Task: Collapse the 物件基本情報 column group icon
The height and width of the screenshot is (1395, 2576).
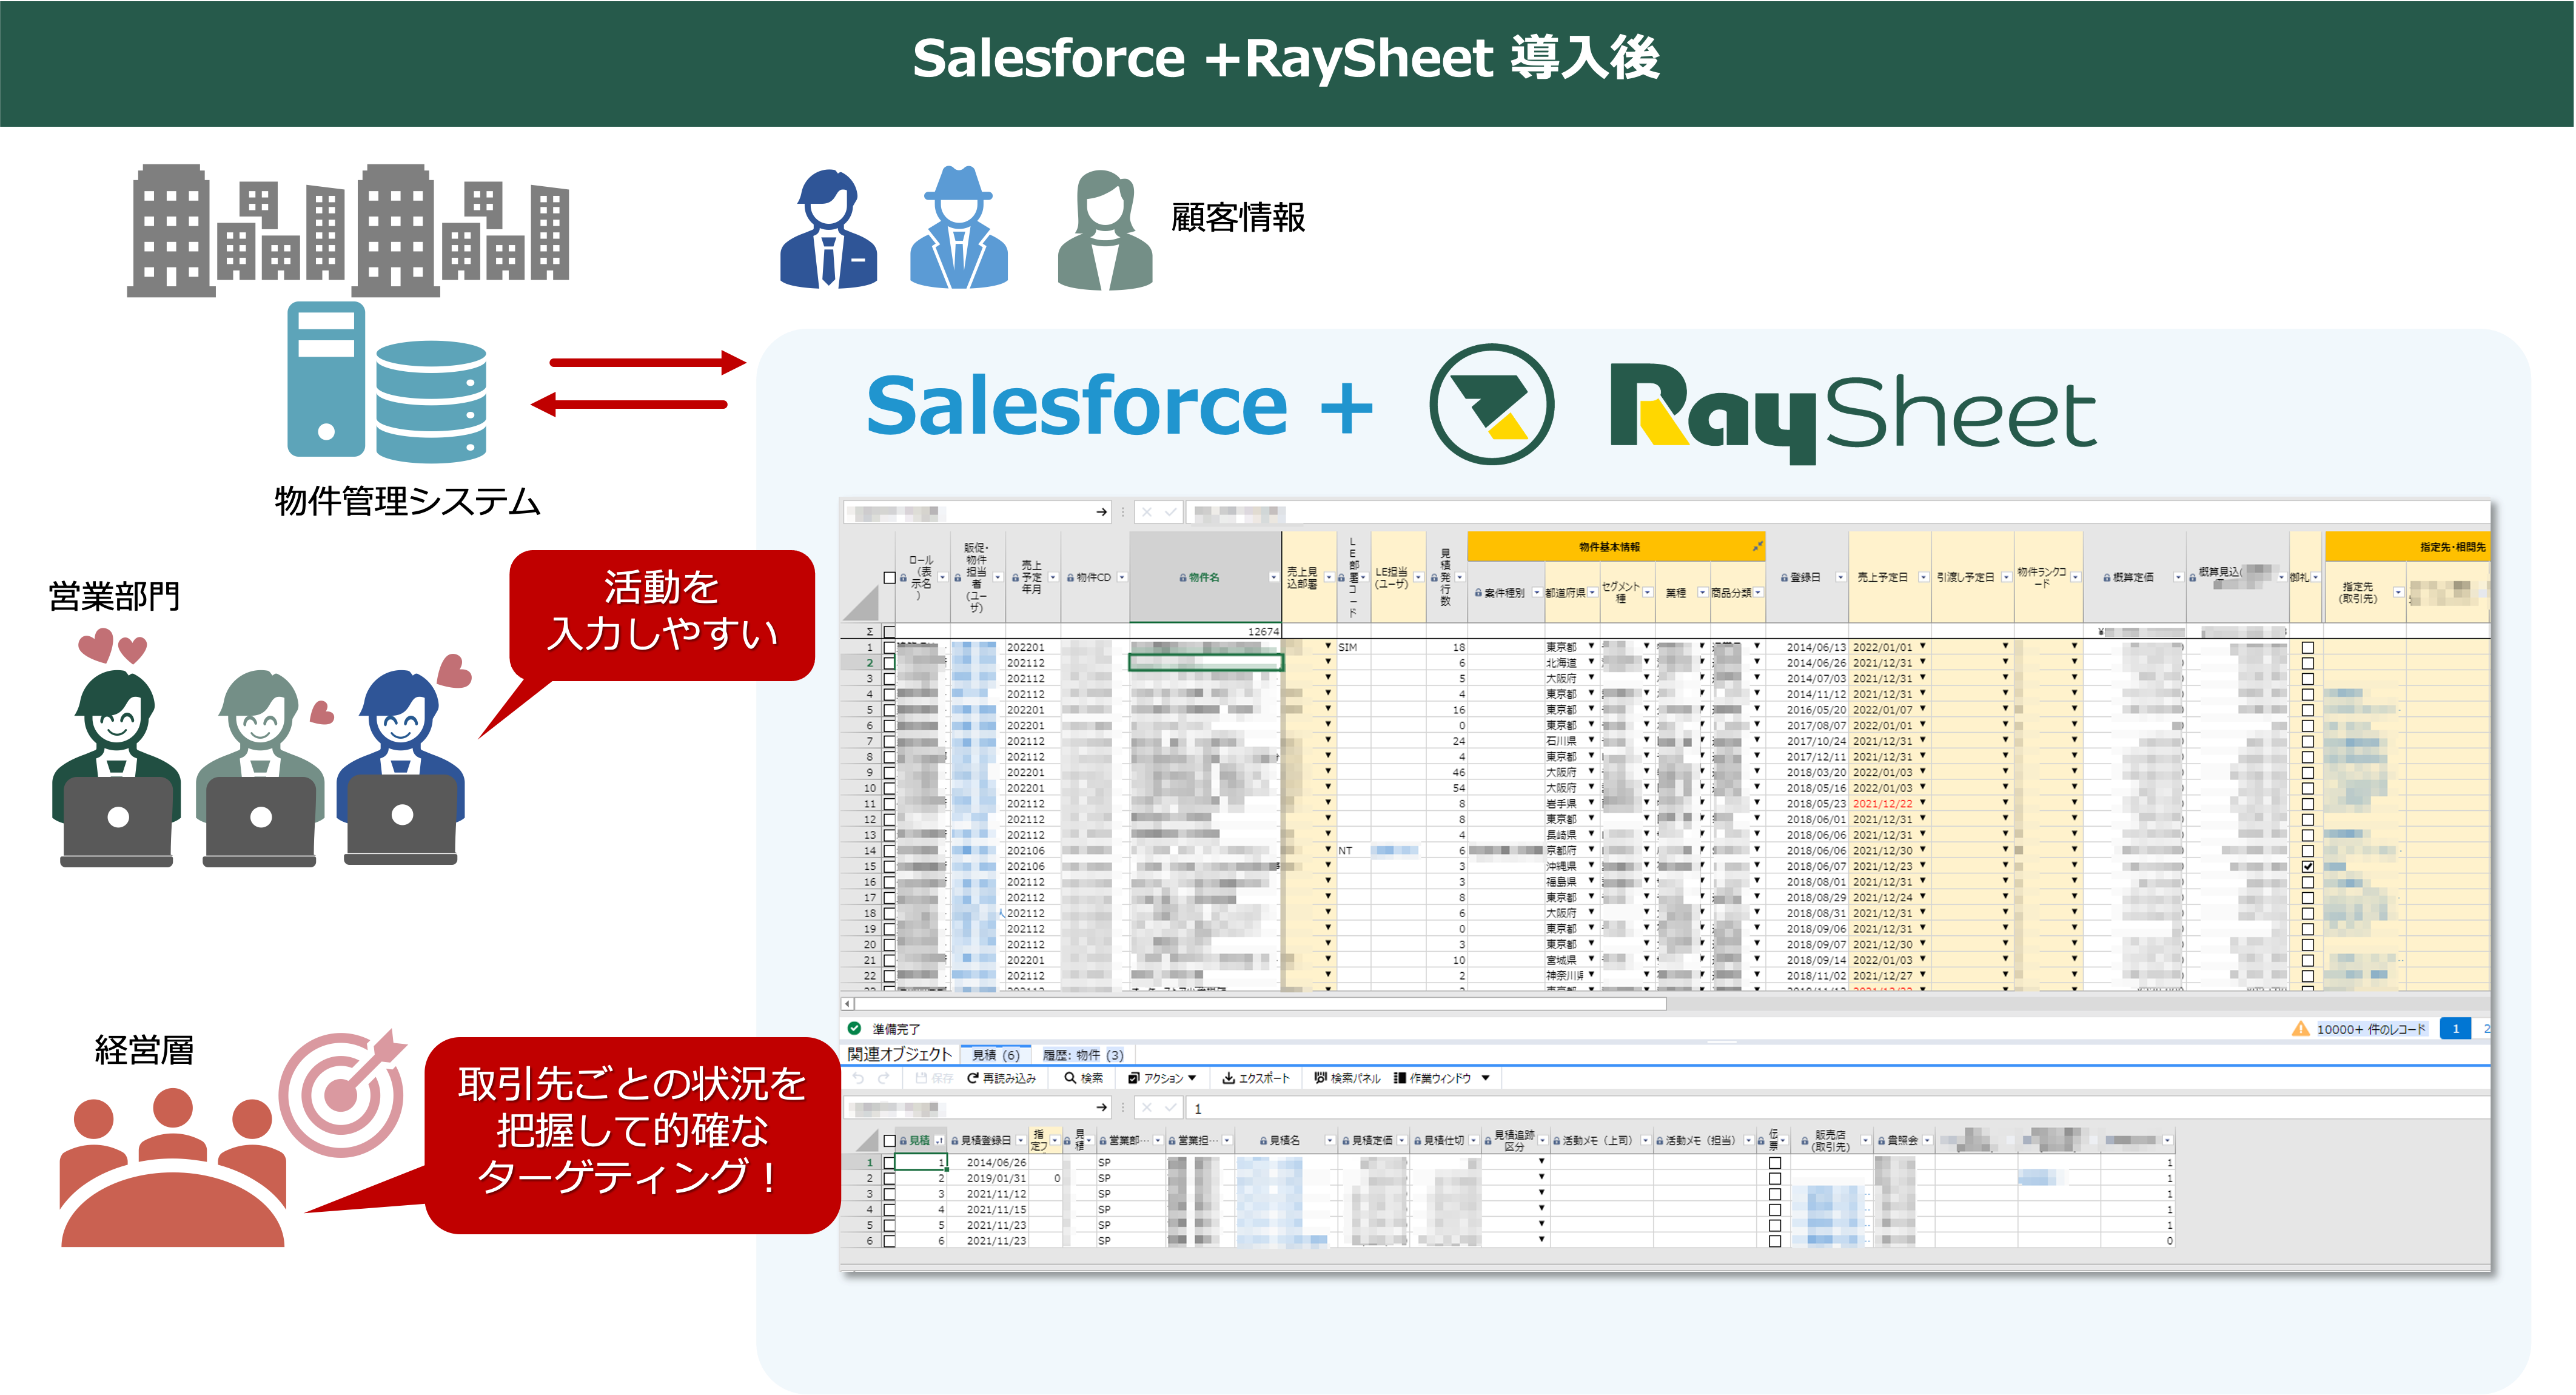Action: pos(1757,546)
